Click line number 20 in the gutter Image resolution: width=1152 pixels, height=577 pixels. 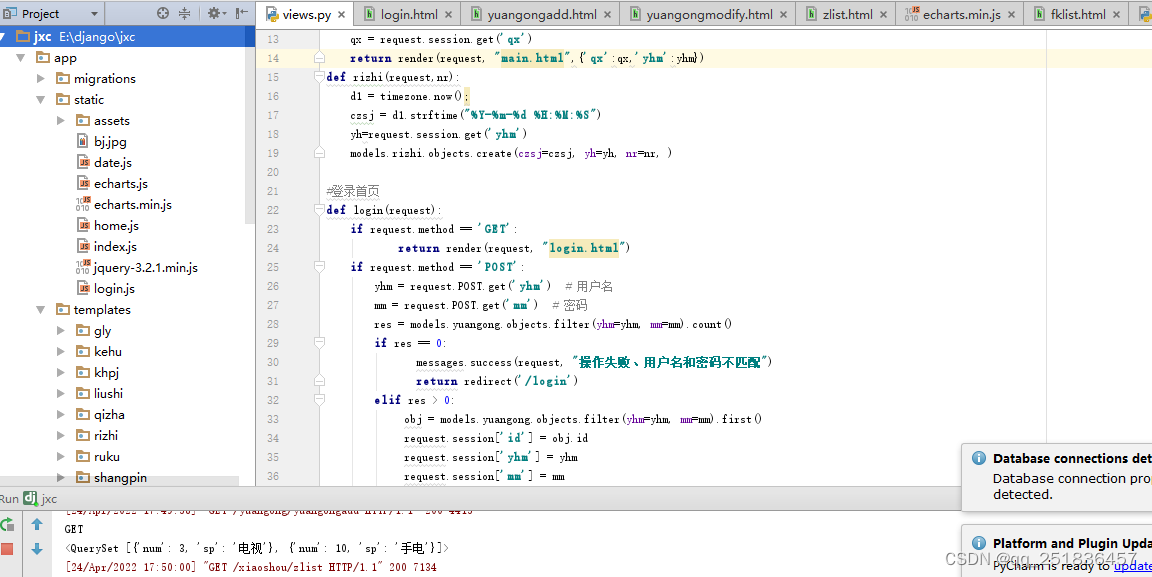[273, 172]
